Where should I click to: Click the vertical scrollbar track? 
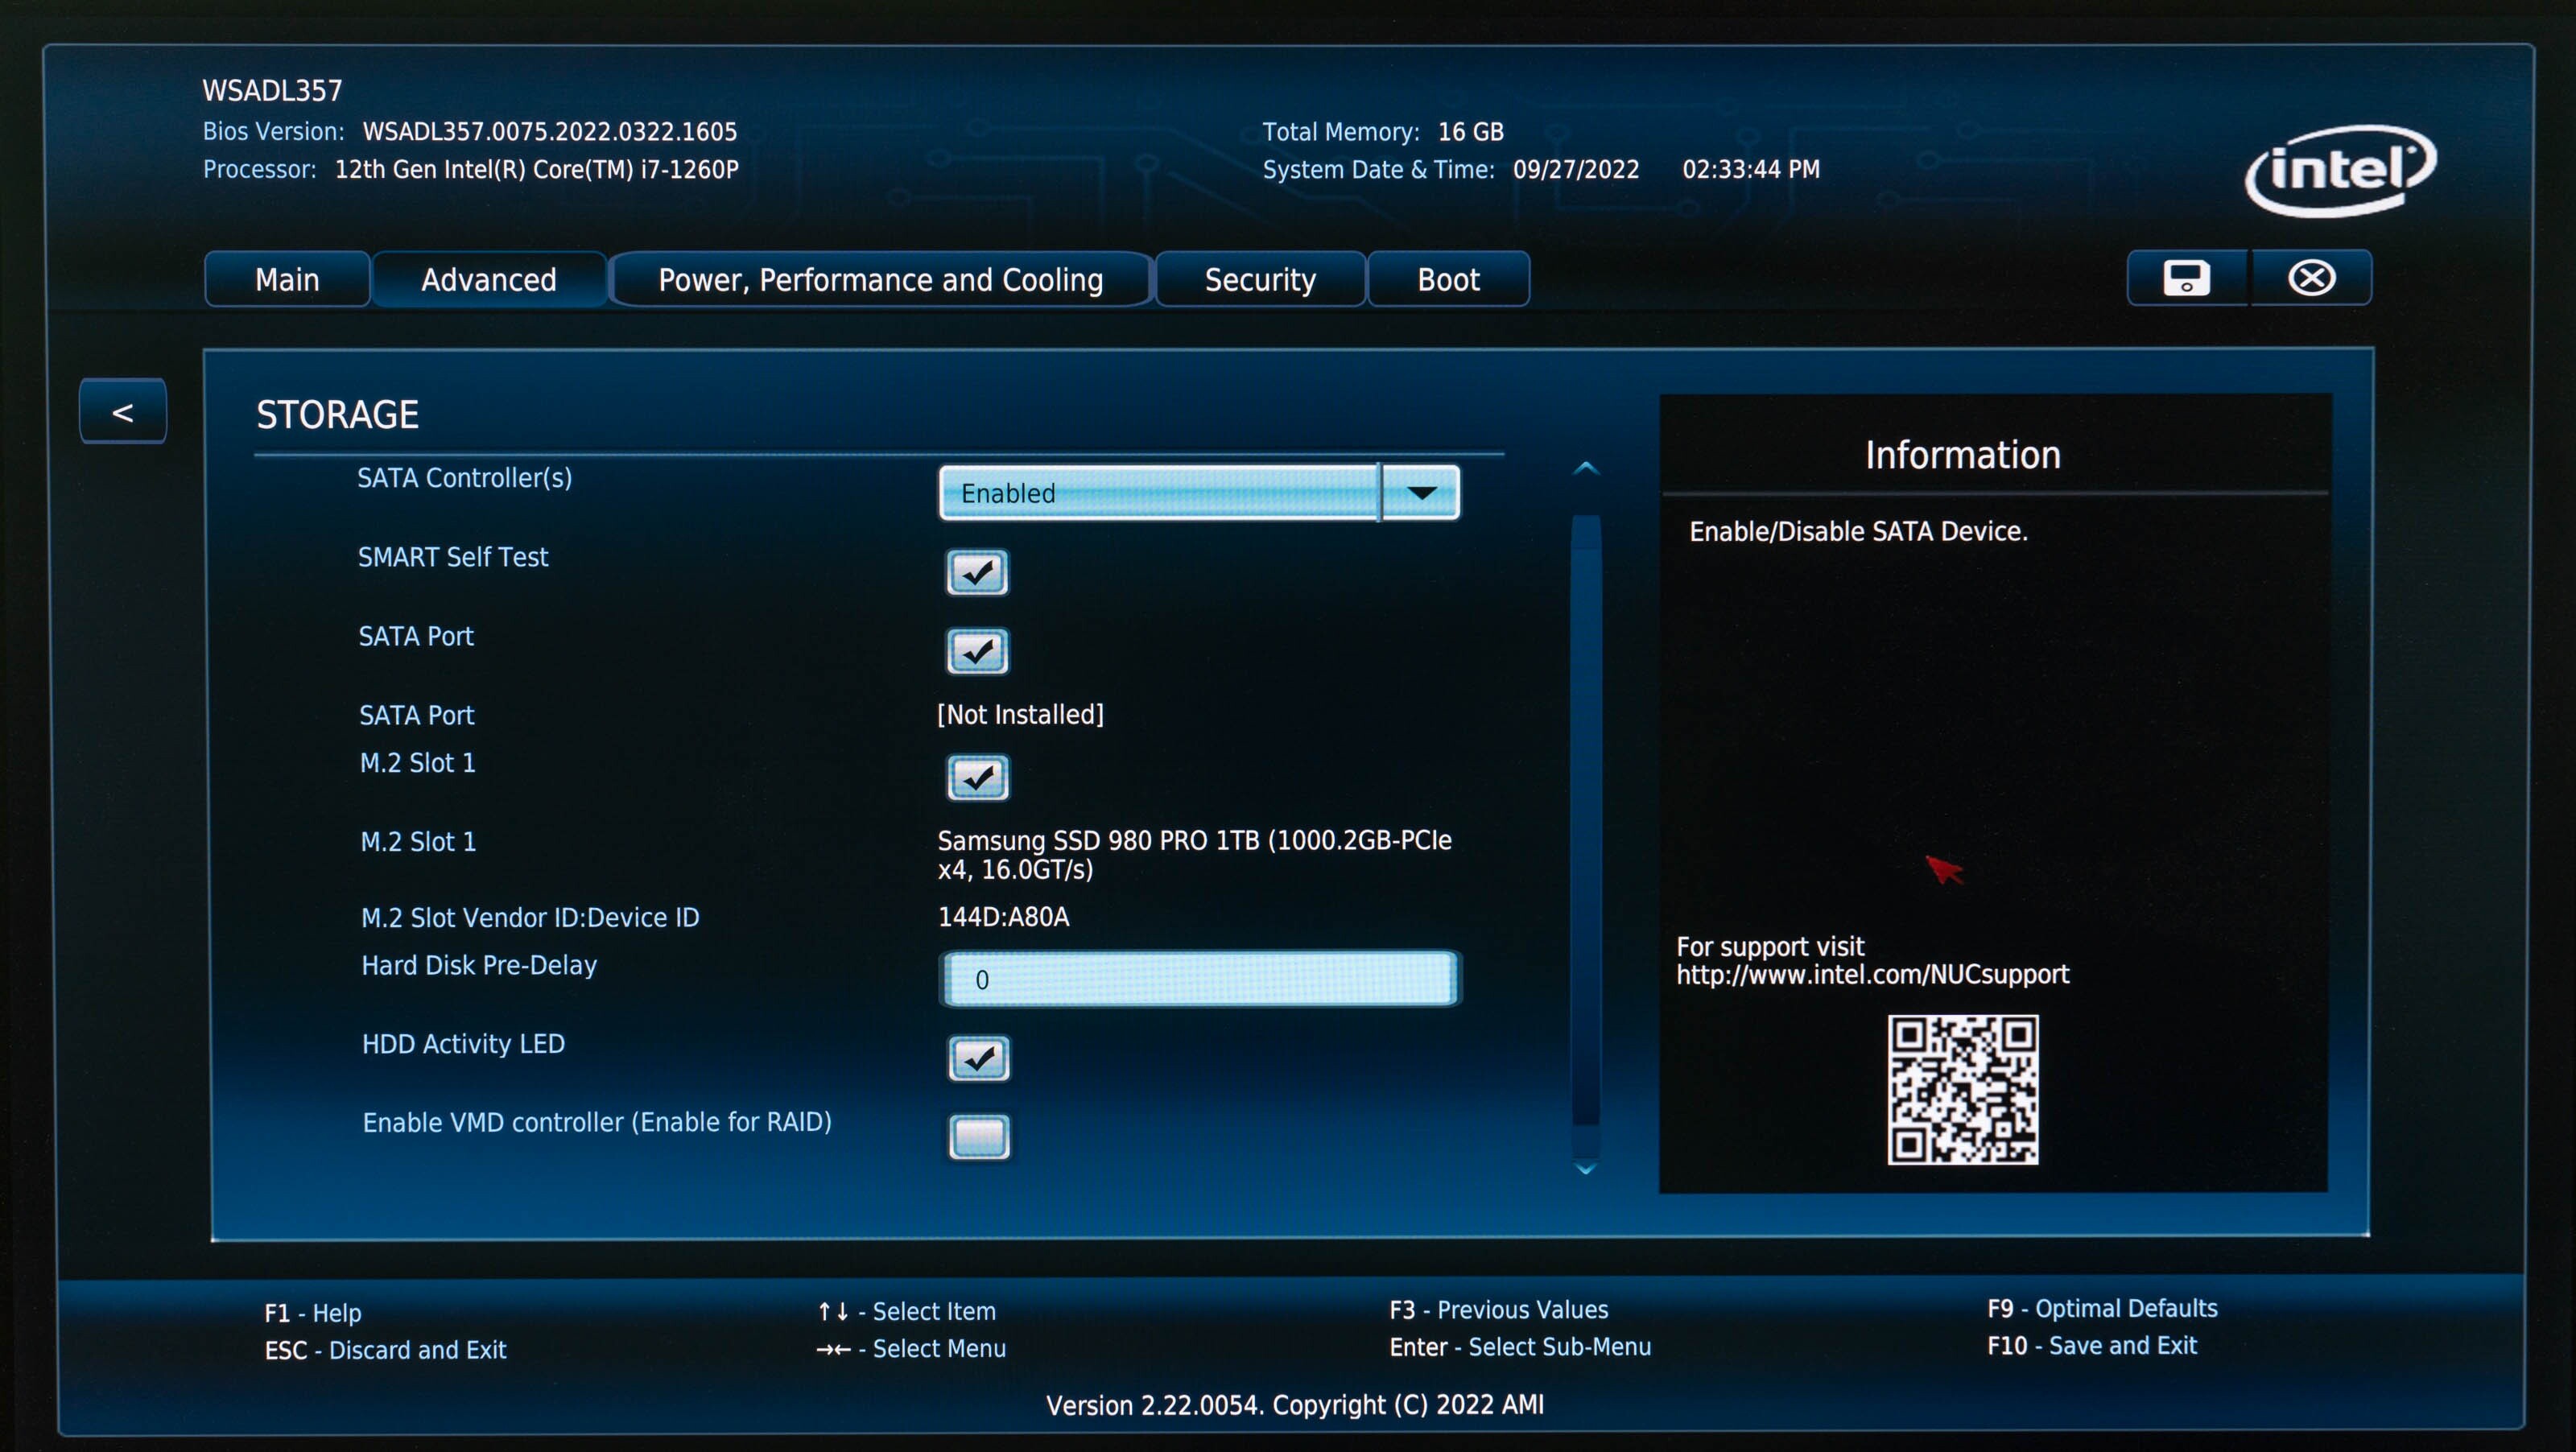(1585, 830)
